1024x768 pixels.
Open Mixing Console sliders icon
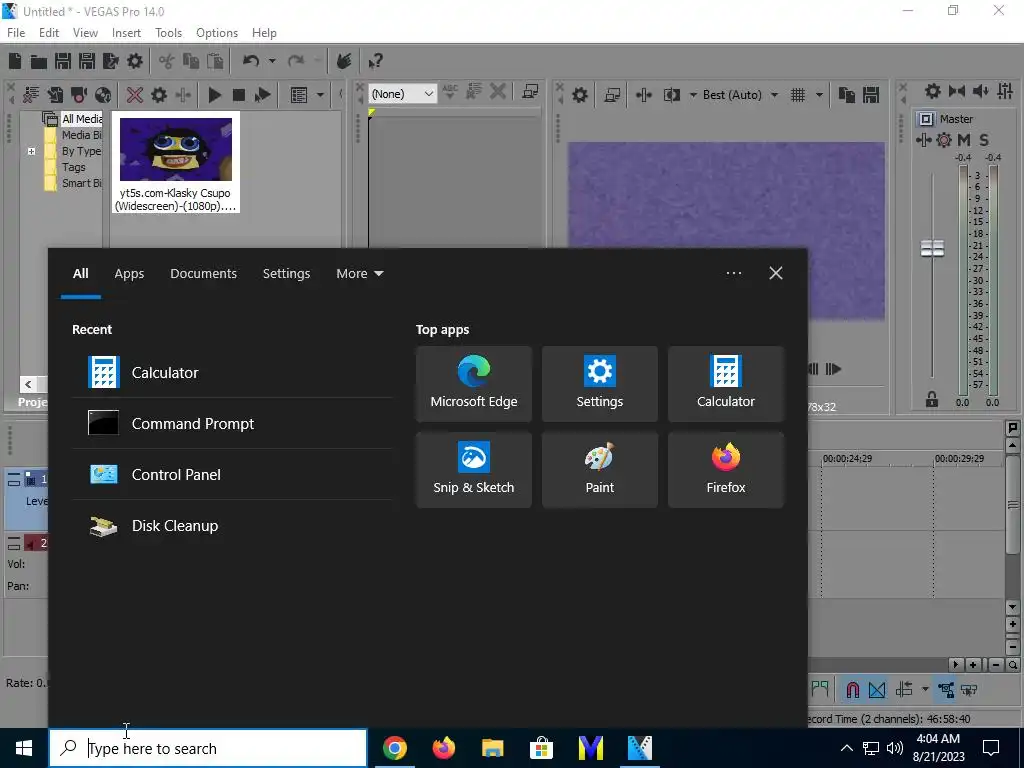click(1005, 91)
